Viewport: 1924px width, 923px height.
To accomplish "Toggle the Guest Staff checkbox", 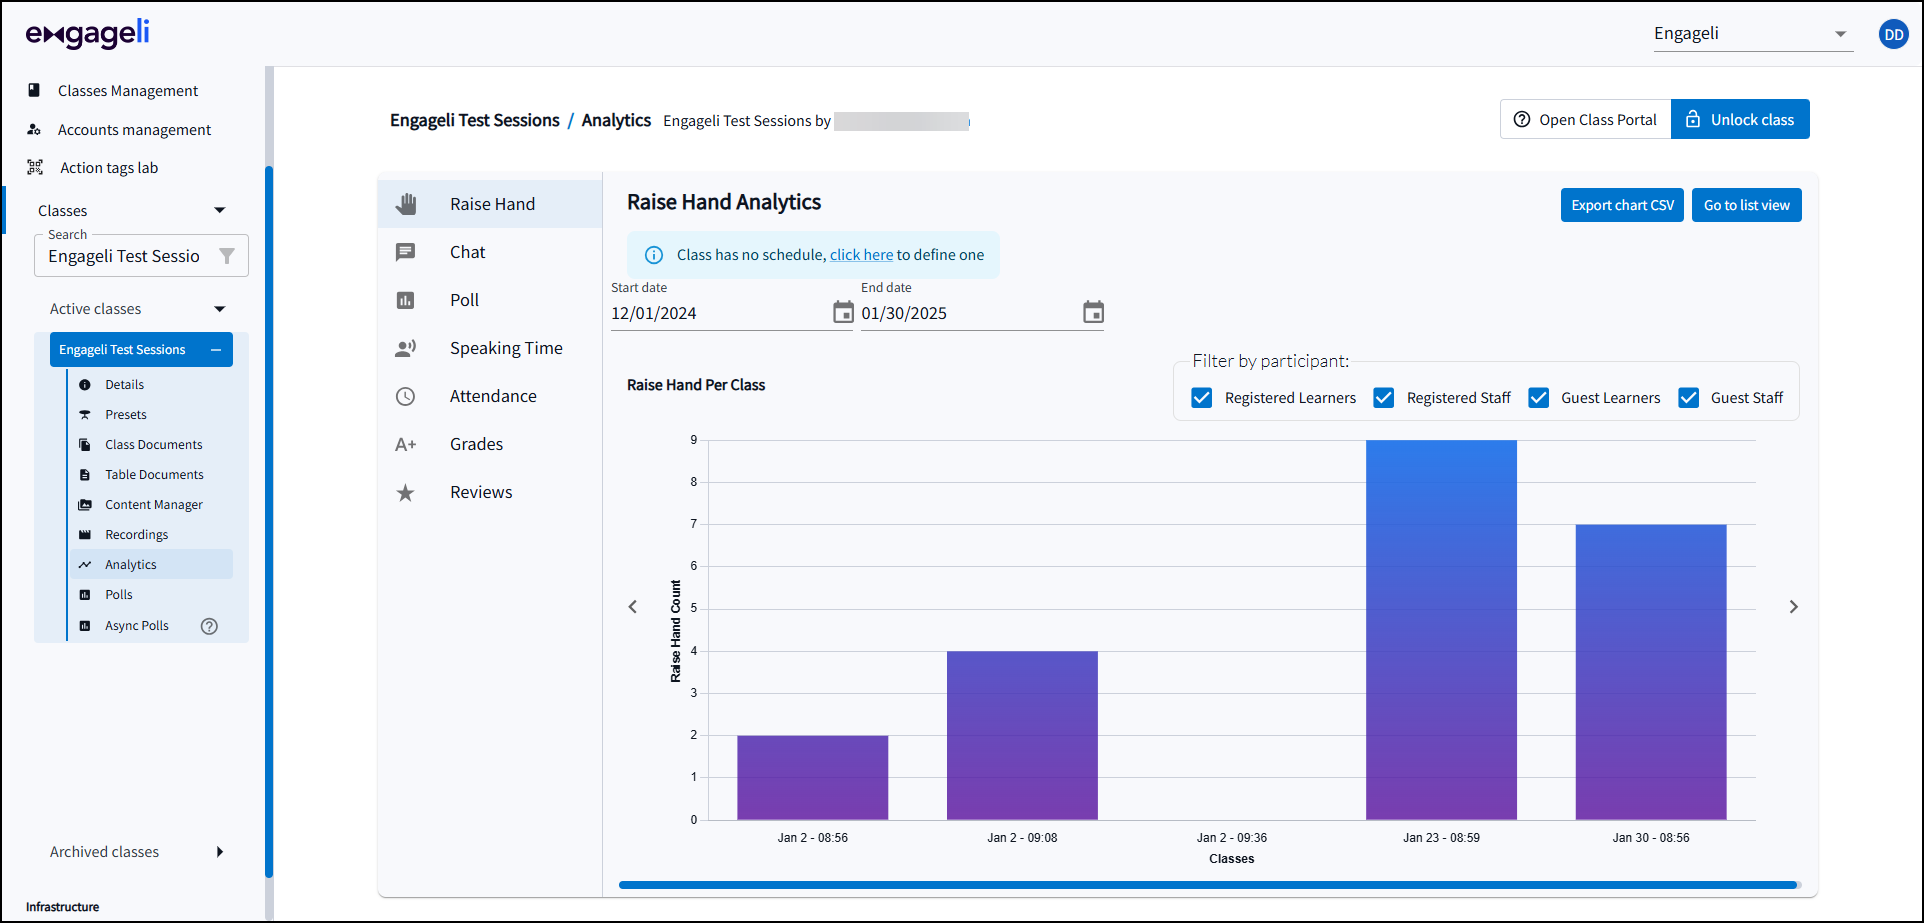I will coord(1689,398).
